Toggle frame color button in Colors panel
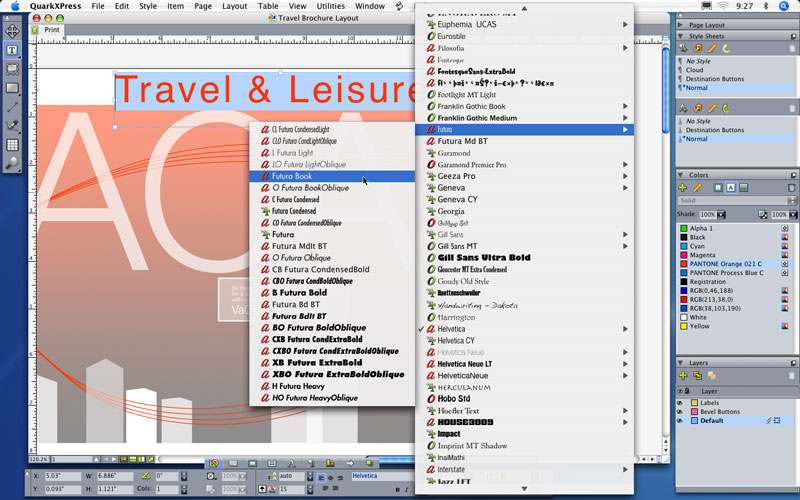The height and width of the screenshot is (500, 800). [x=718, y=187]
